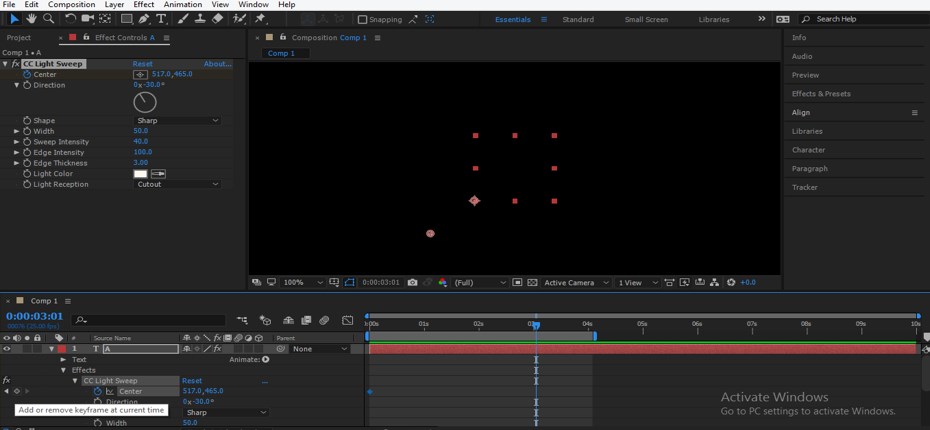
Task: Select the Horizontal Type tool
Action: (x=162, y=18)
